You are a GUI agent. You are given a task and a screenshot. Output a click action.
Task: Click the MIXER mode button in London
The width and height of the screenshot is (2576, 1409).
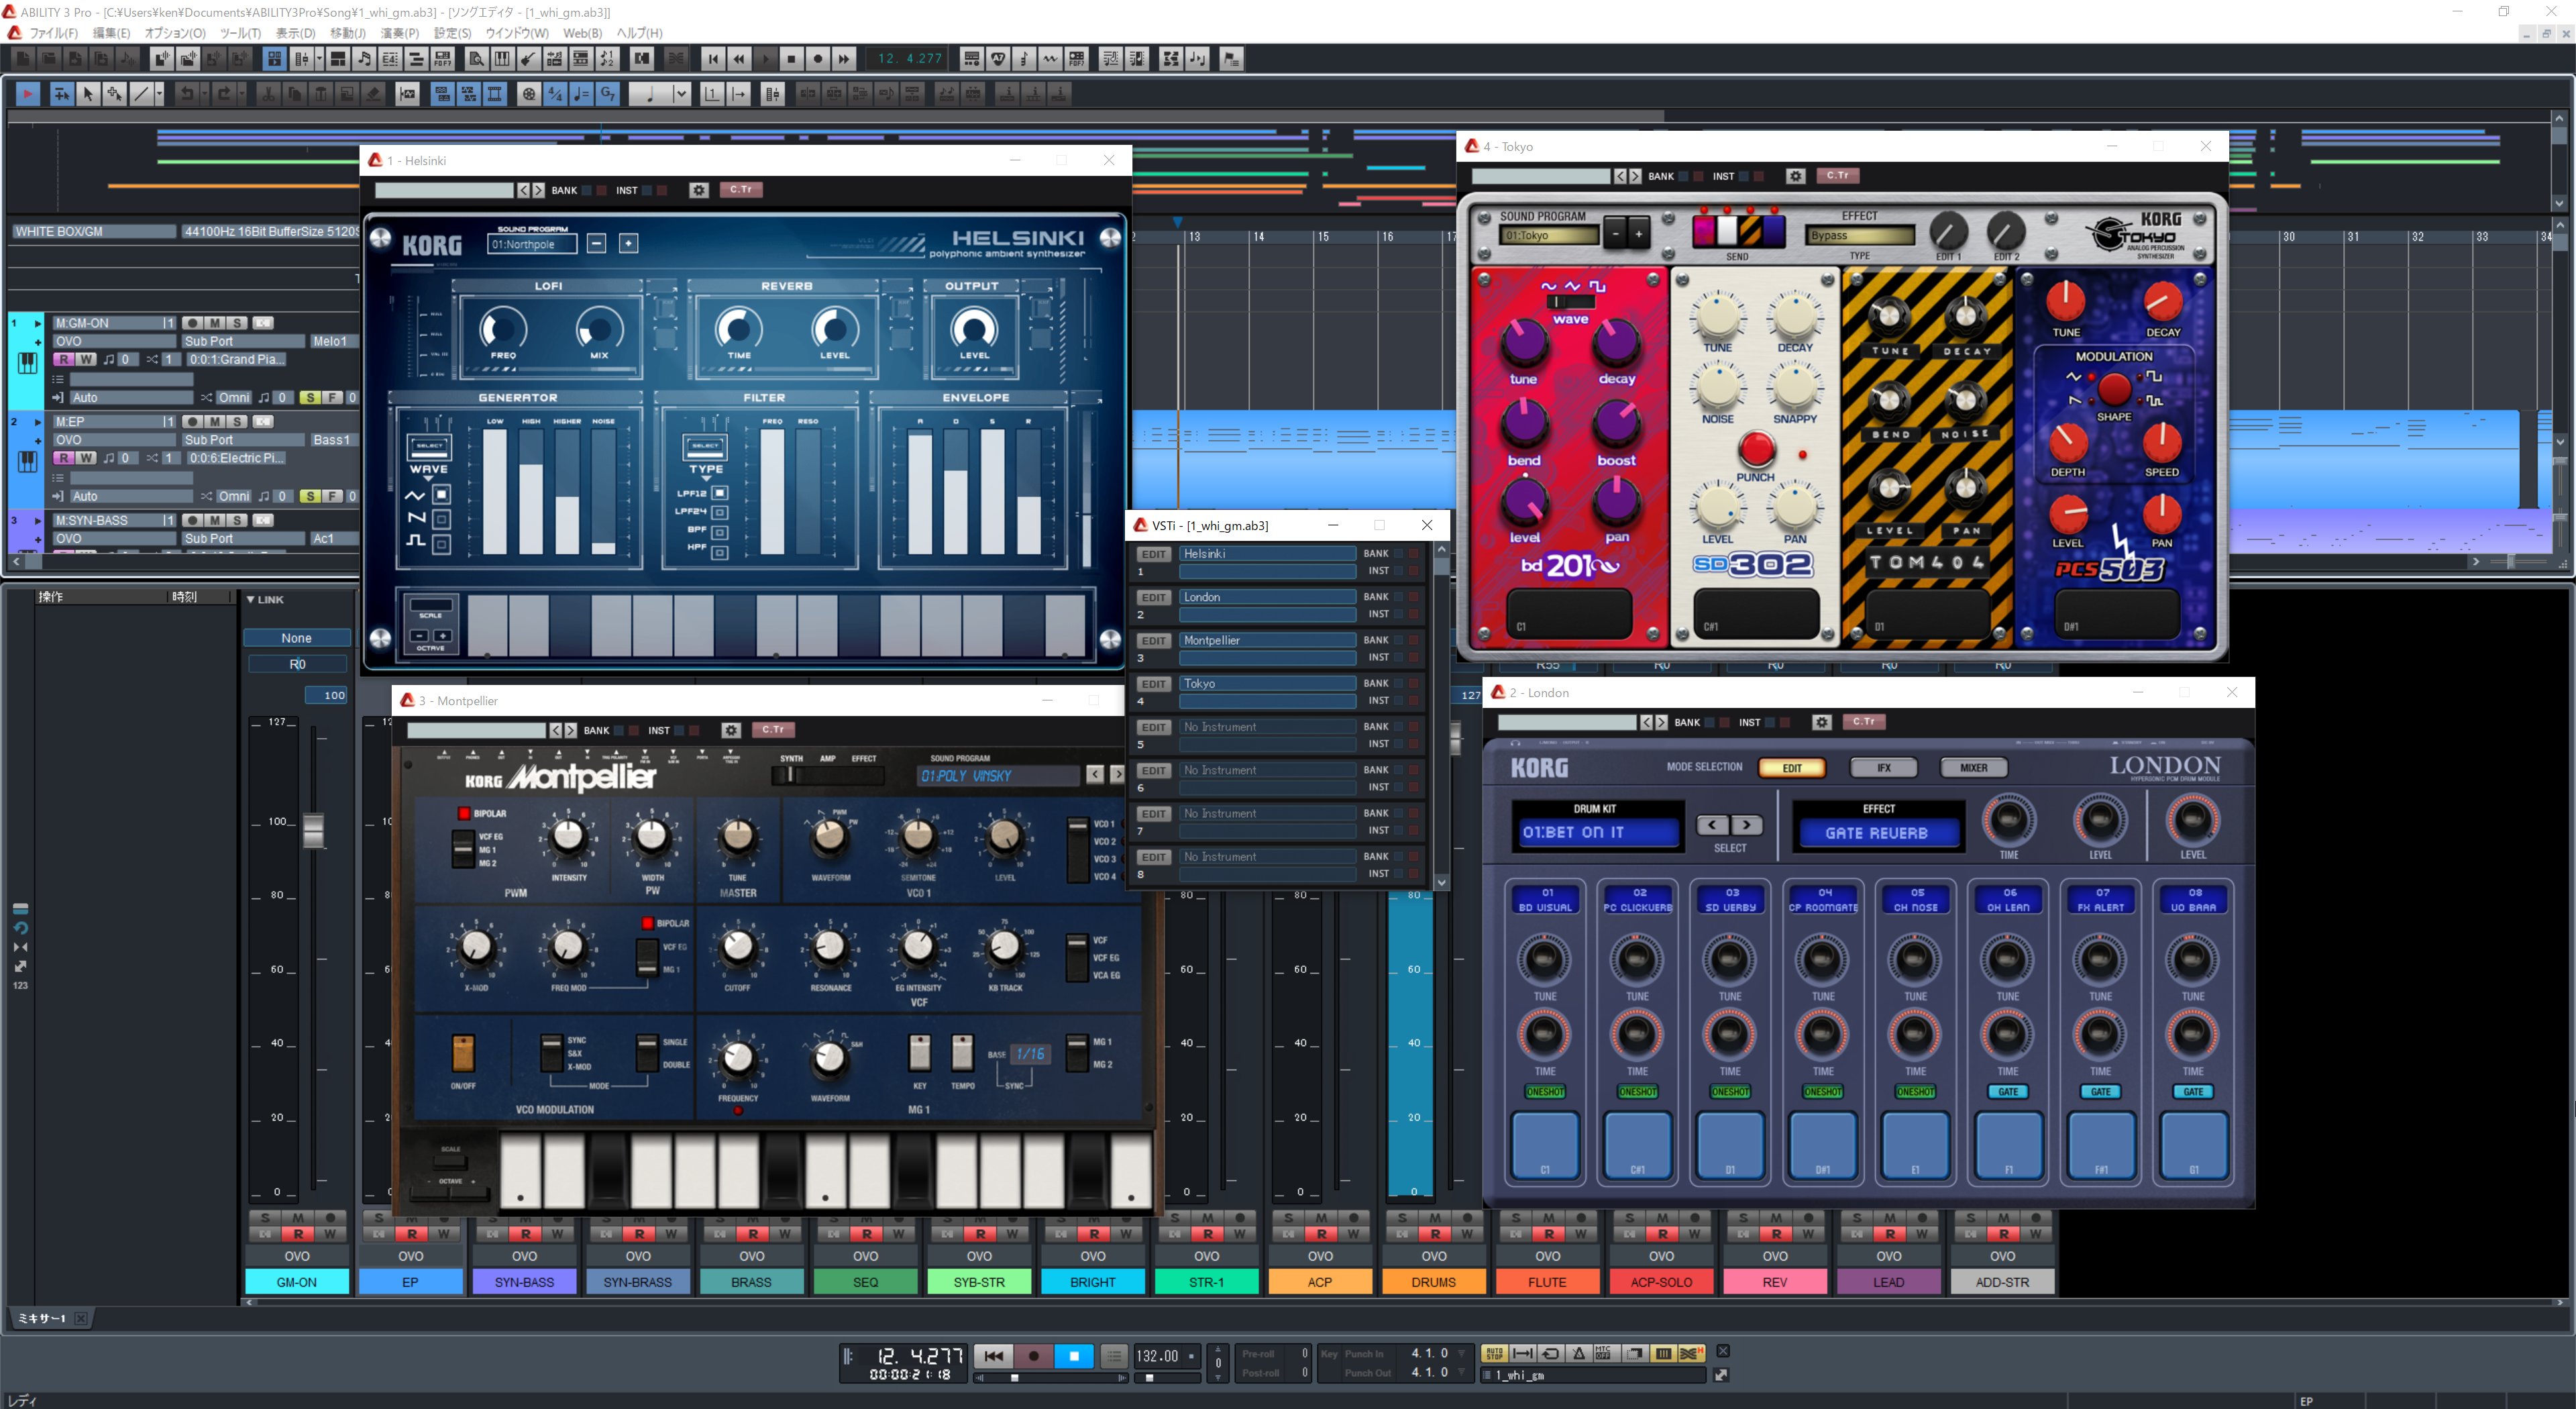[x=1973, y=768]
